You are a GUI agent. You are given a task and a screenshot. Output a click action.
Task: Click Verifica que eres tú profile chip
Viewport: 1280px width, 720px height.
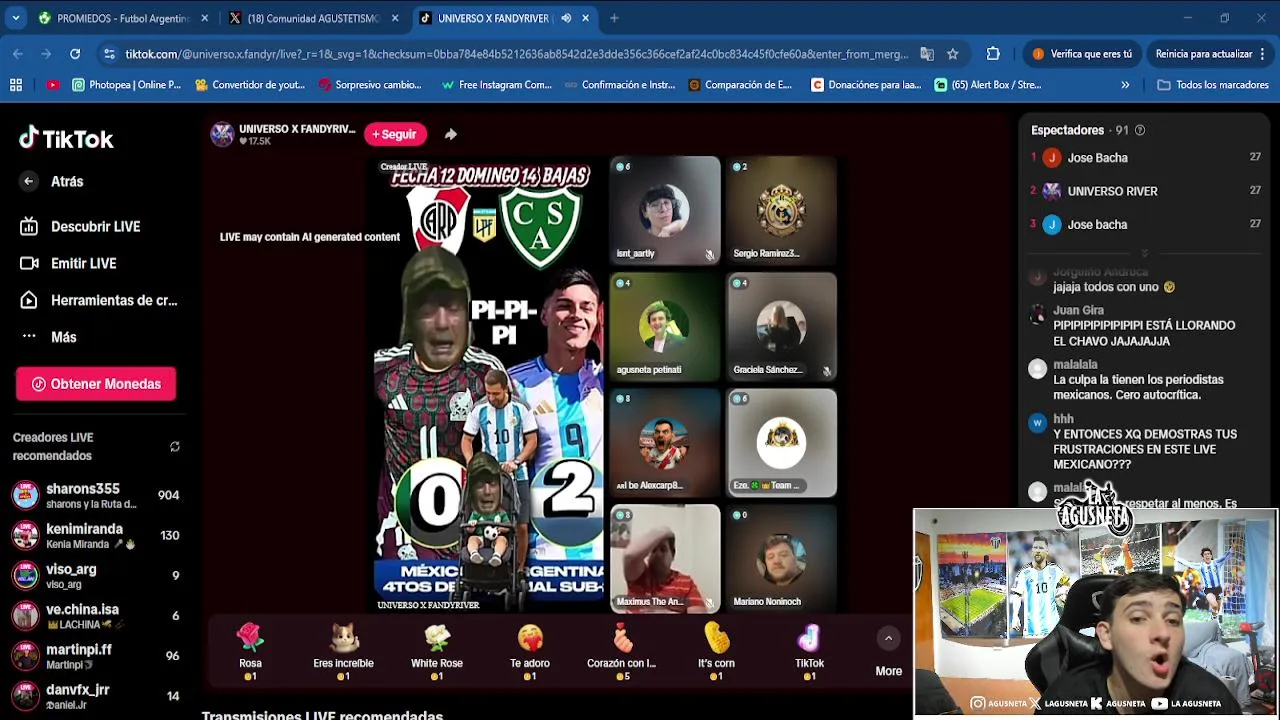click(x=1083, y=54)
